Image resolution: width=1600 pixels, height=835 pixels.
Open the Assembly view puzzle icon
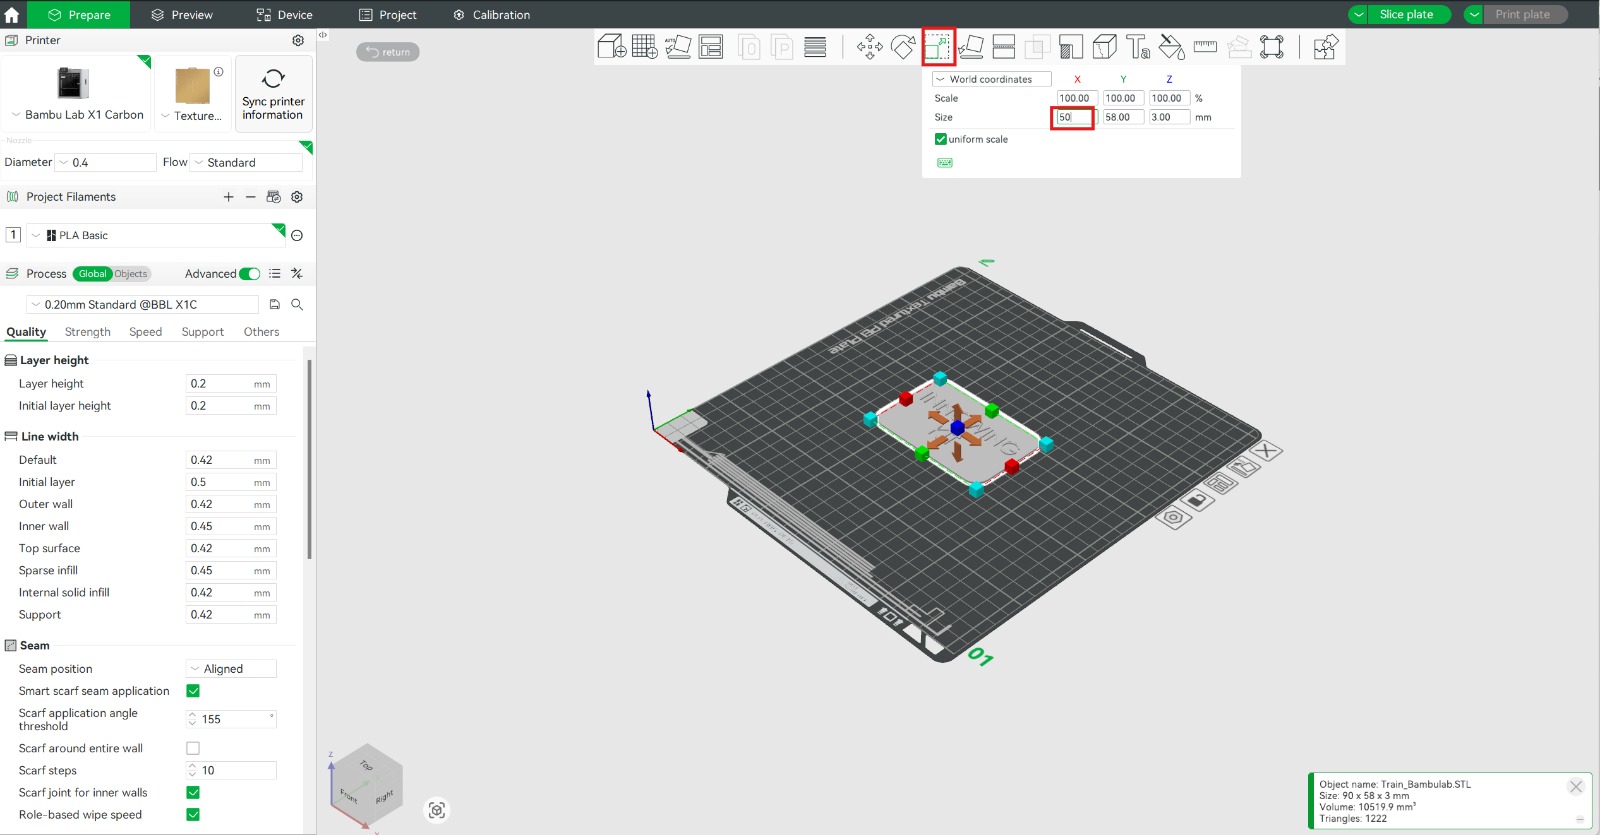point(1325,47)
